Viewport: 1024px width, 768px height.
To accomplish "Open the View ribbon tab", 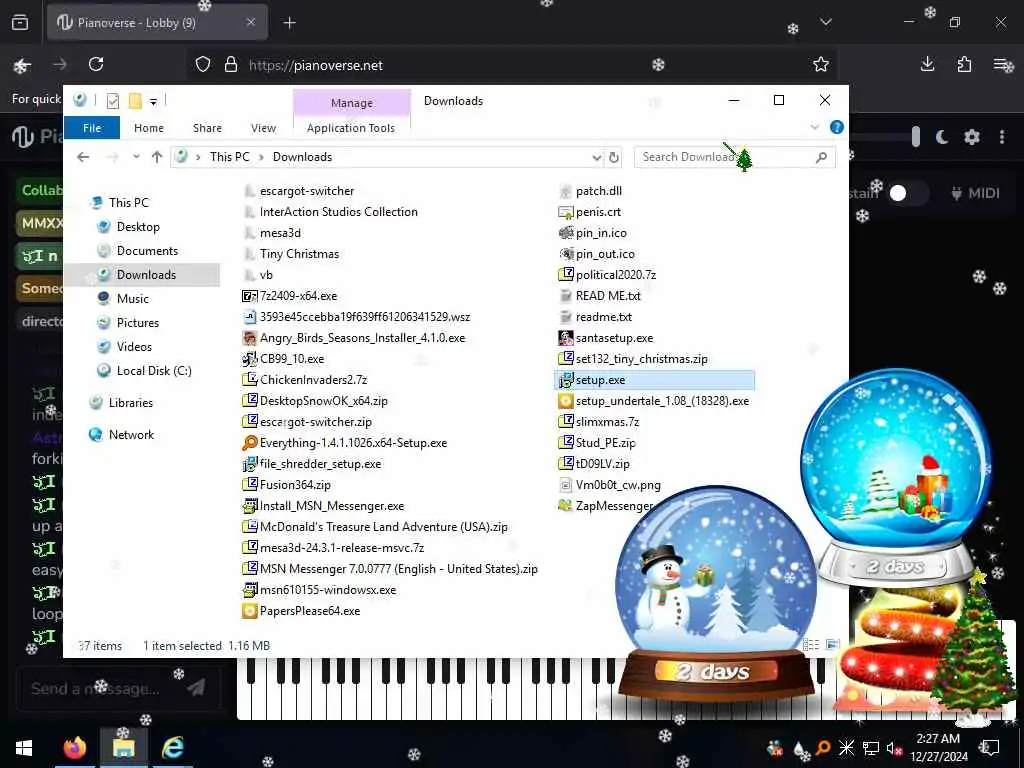I will click(x=263, y=128).
